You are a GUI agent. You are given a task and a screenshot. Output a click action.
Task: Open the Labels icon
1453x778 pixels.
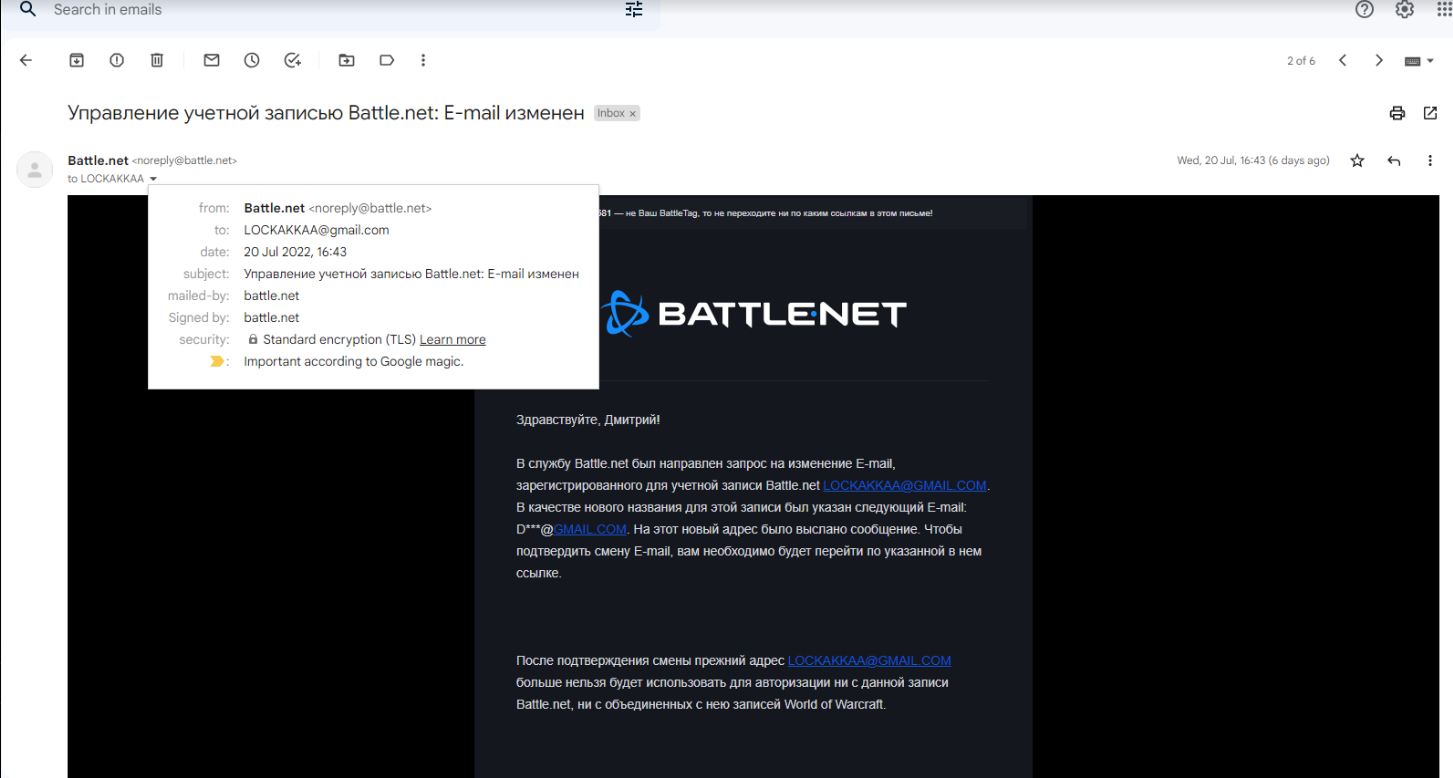386,60
